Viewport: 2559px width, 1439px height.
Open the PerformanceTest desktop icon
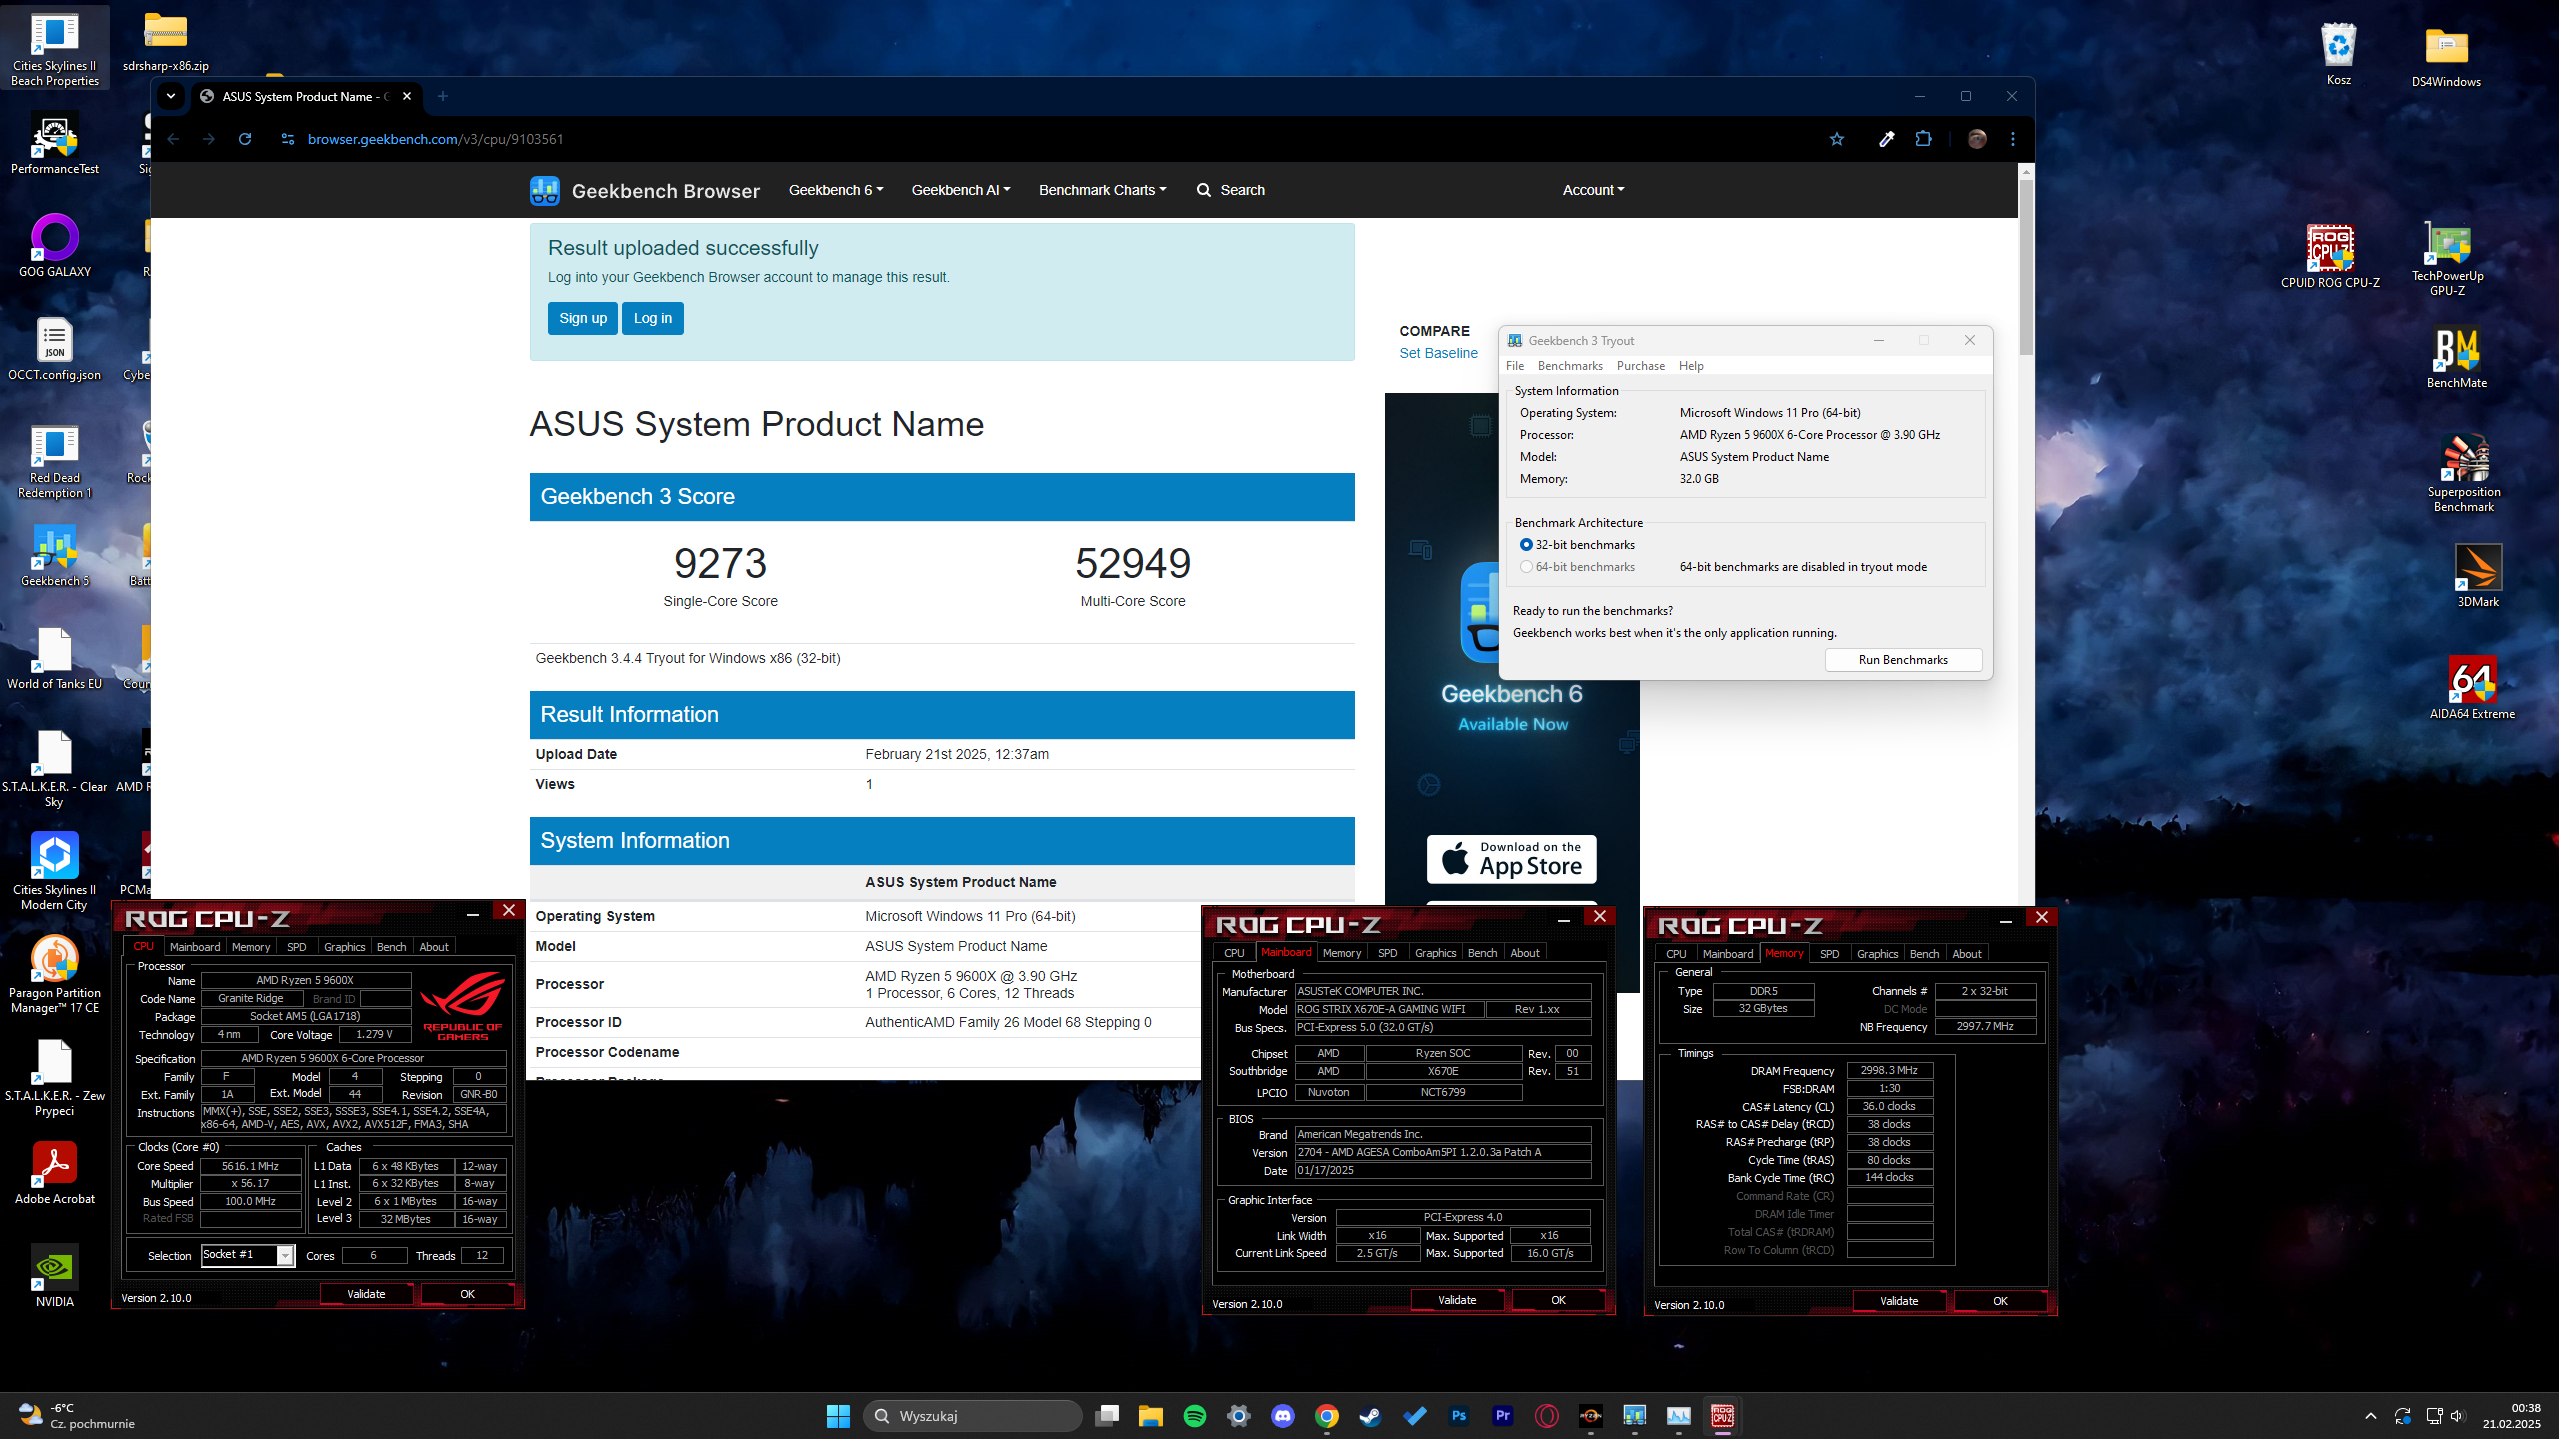point(55,144)
